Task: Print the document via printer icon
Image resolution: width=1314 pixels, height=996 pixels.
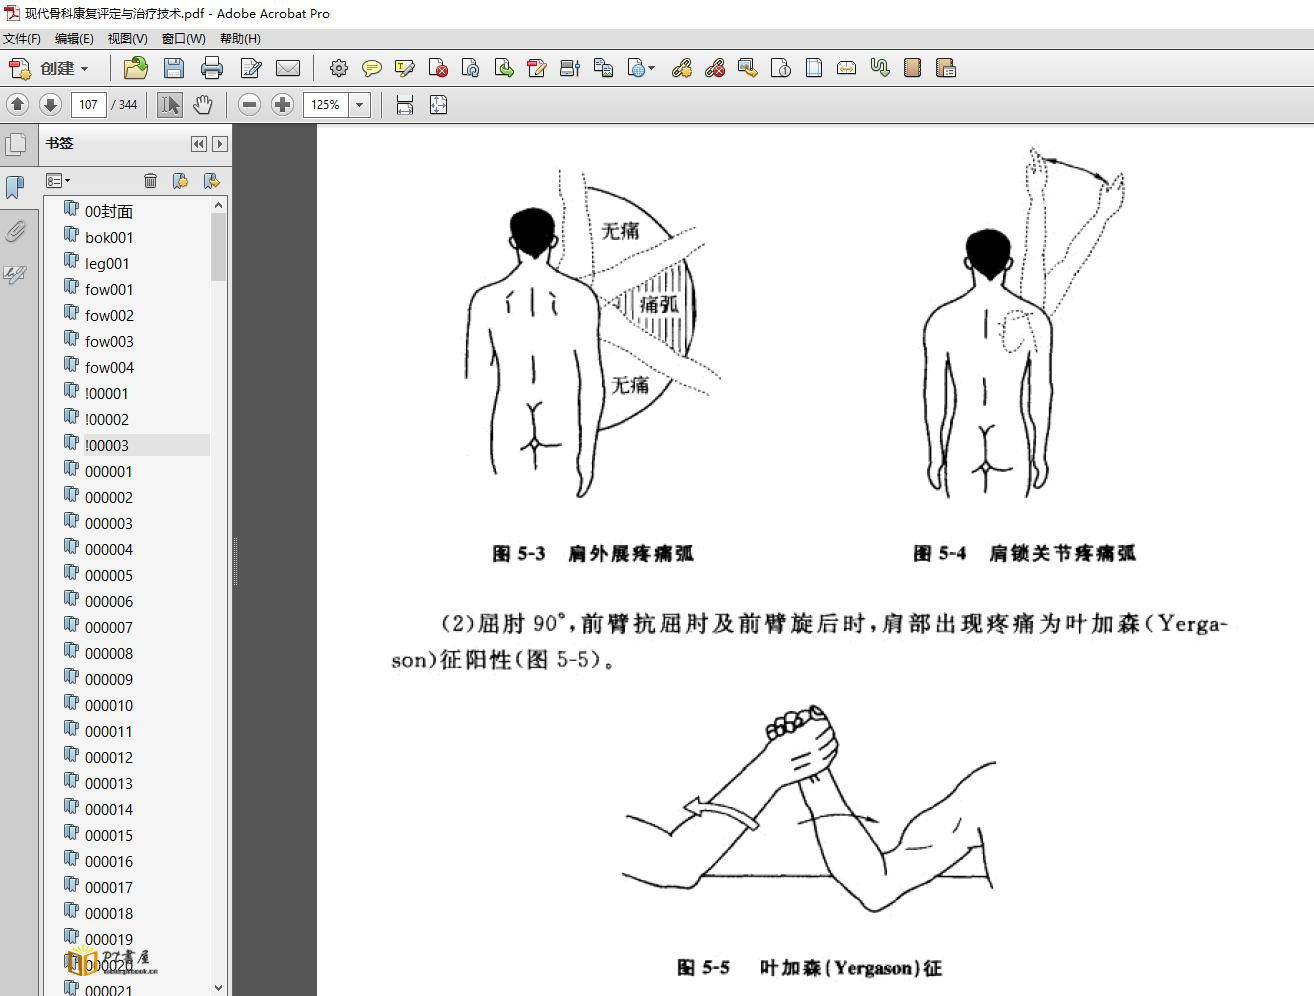Action: [x=212, y=68]
